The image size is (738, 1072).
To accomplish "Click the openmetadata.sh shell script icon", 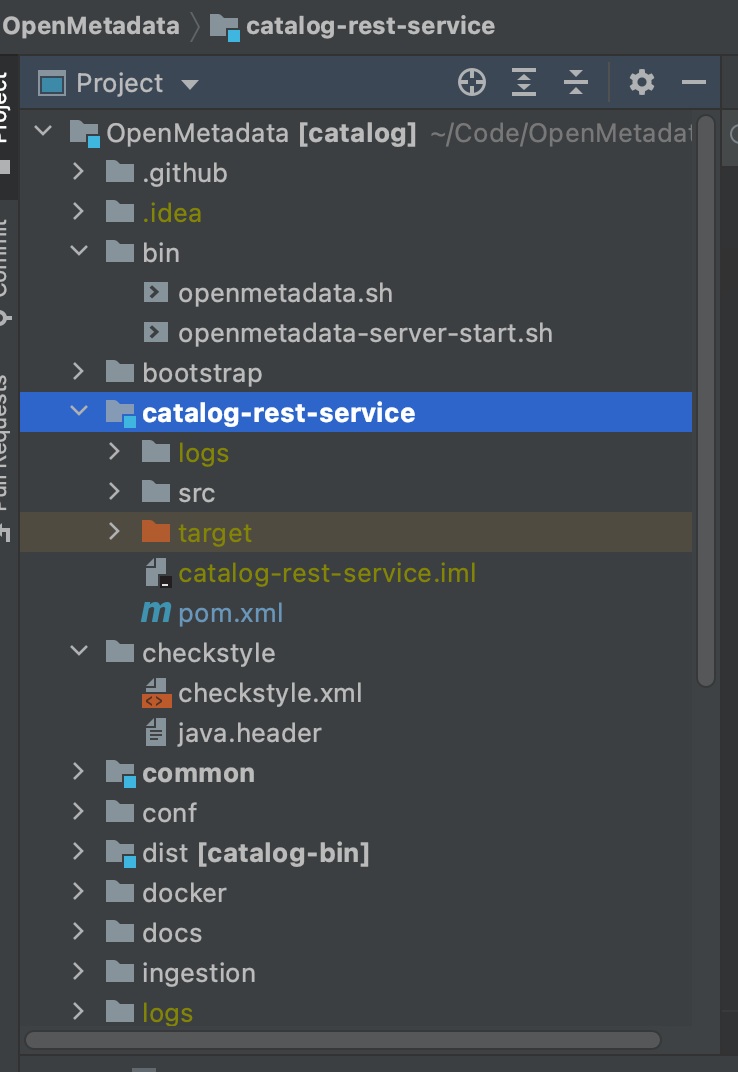I will (156, 293).
